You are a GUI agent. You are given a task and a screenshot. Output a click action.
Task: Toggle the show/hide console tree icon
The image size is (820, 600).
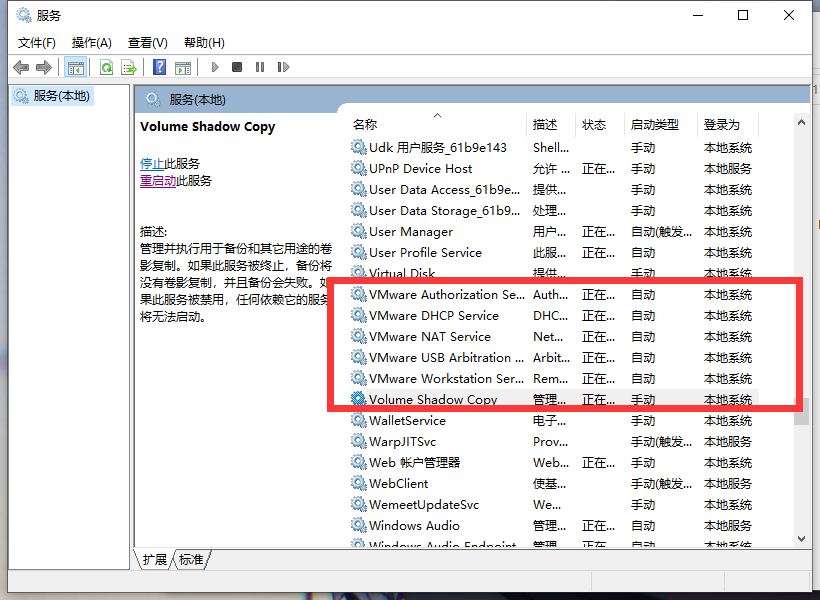(x=75, y=67)
